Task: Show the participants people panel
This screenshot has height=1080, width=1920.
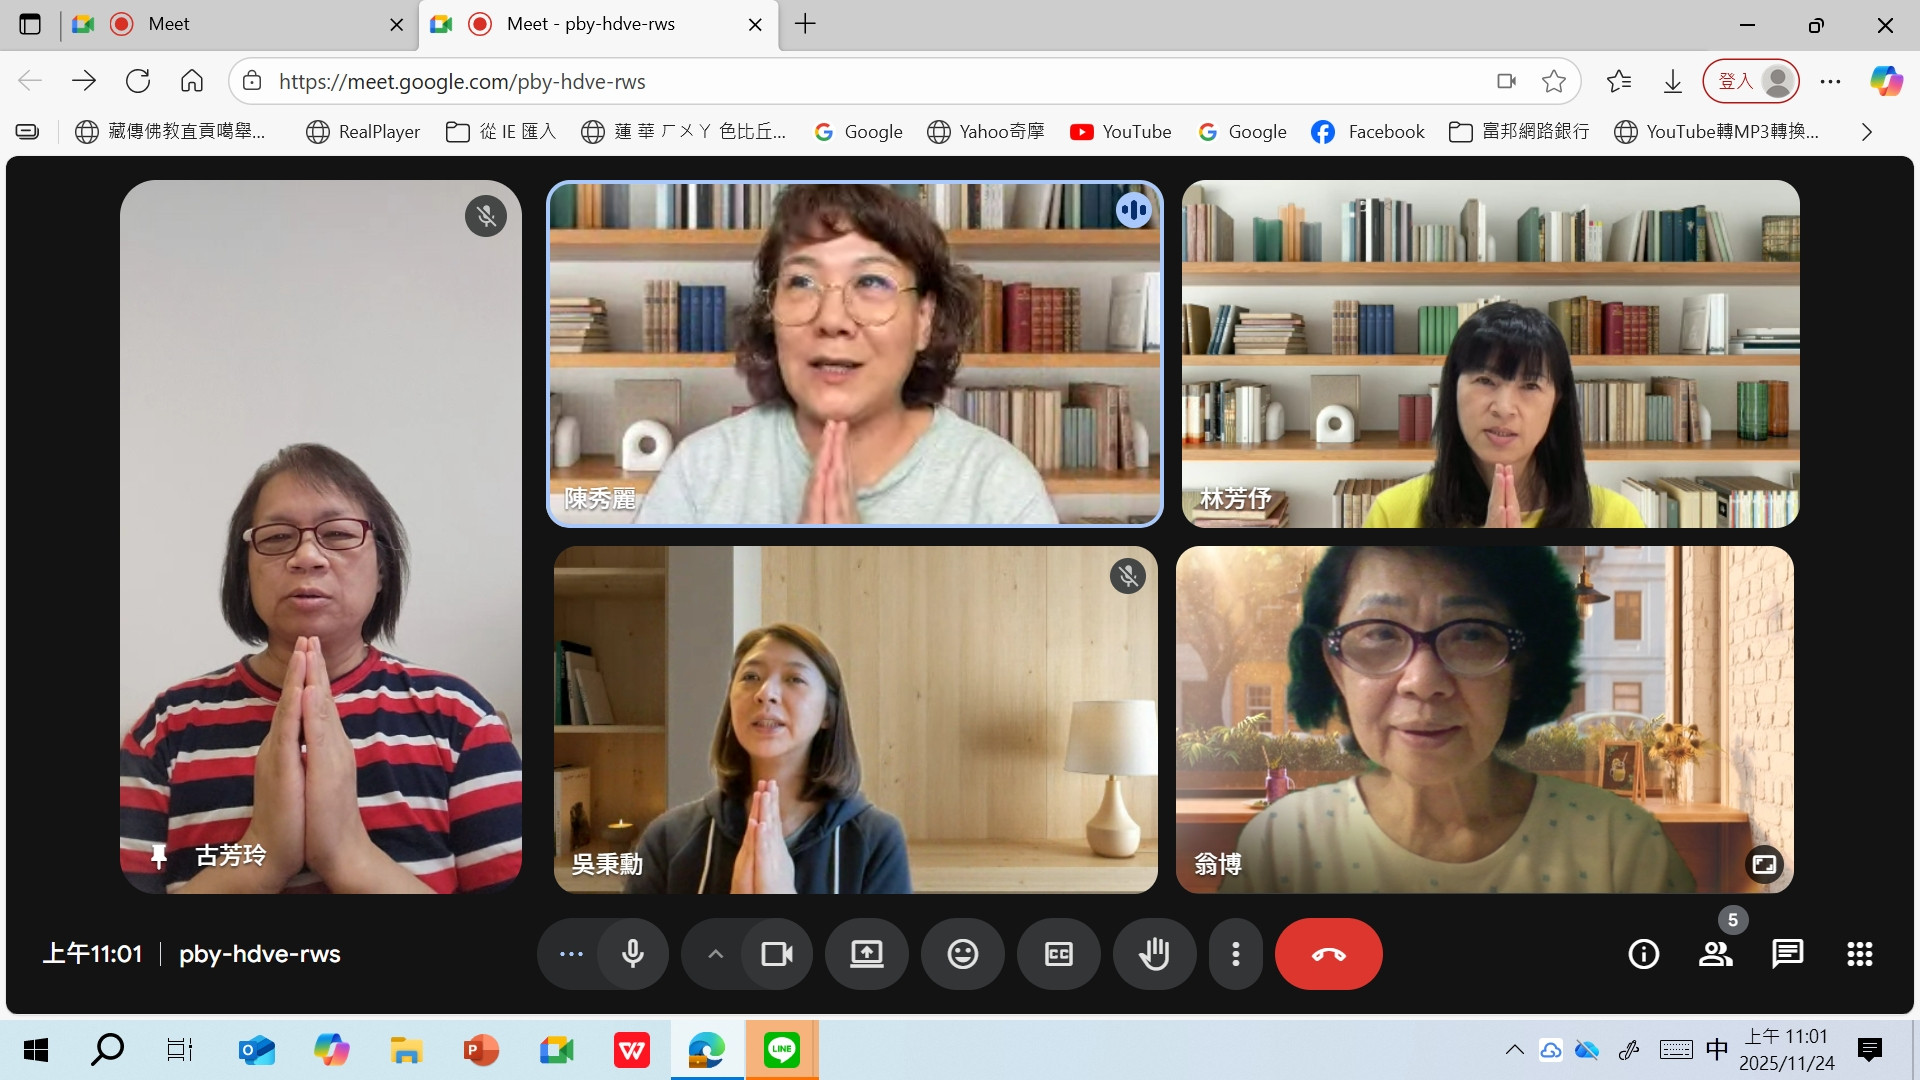Action: pyautogui.click(x=1715, y=954)
